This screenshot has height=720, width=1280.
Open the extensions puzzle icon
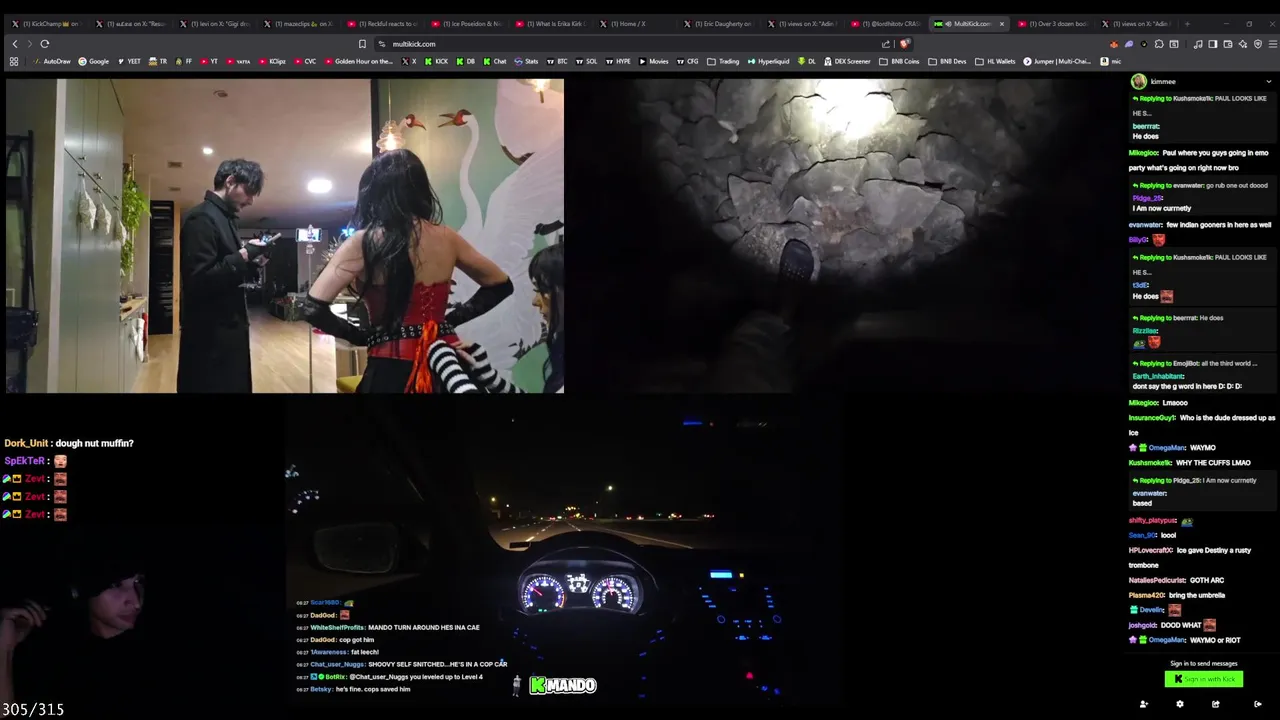pos(1158,44)
